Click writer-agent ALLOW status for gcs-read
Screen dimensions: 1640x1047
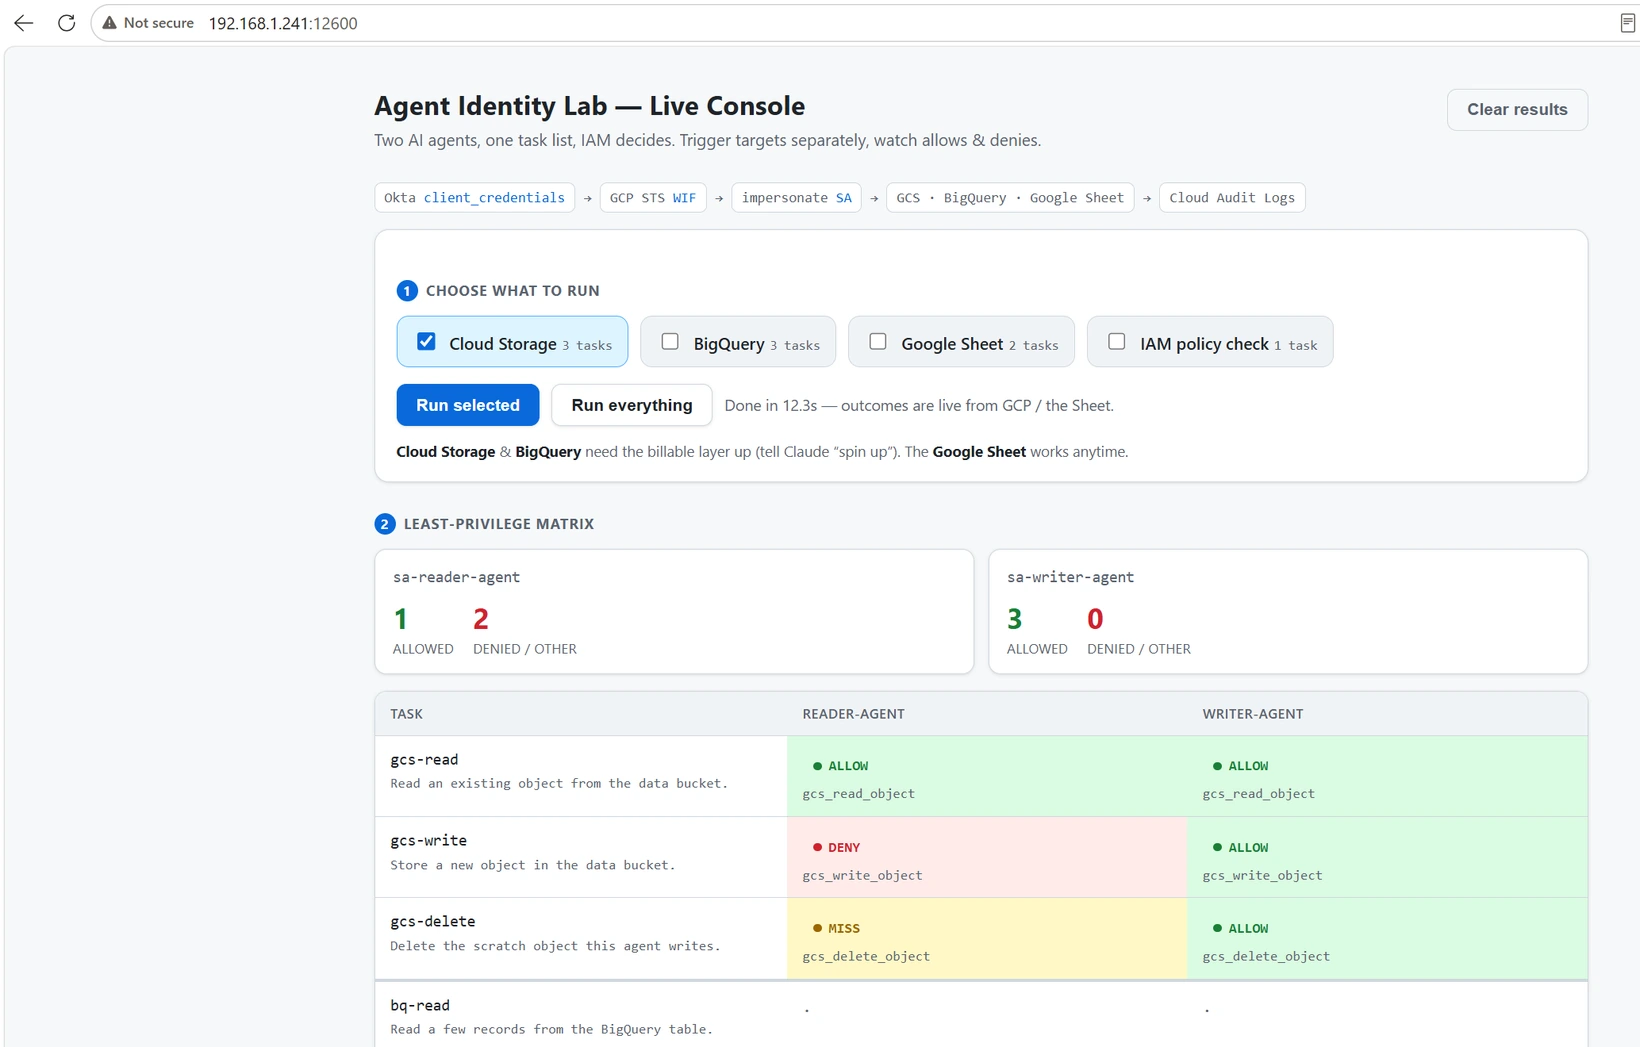[1240, 766]
